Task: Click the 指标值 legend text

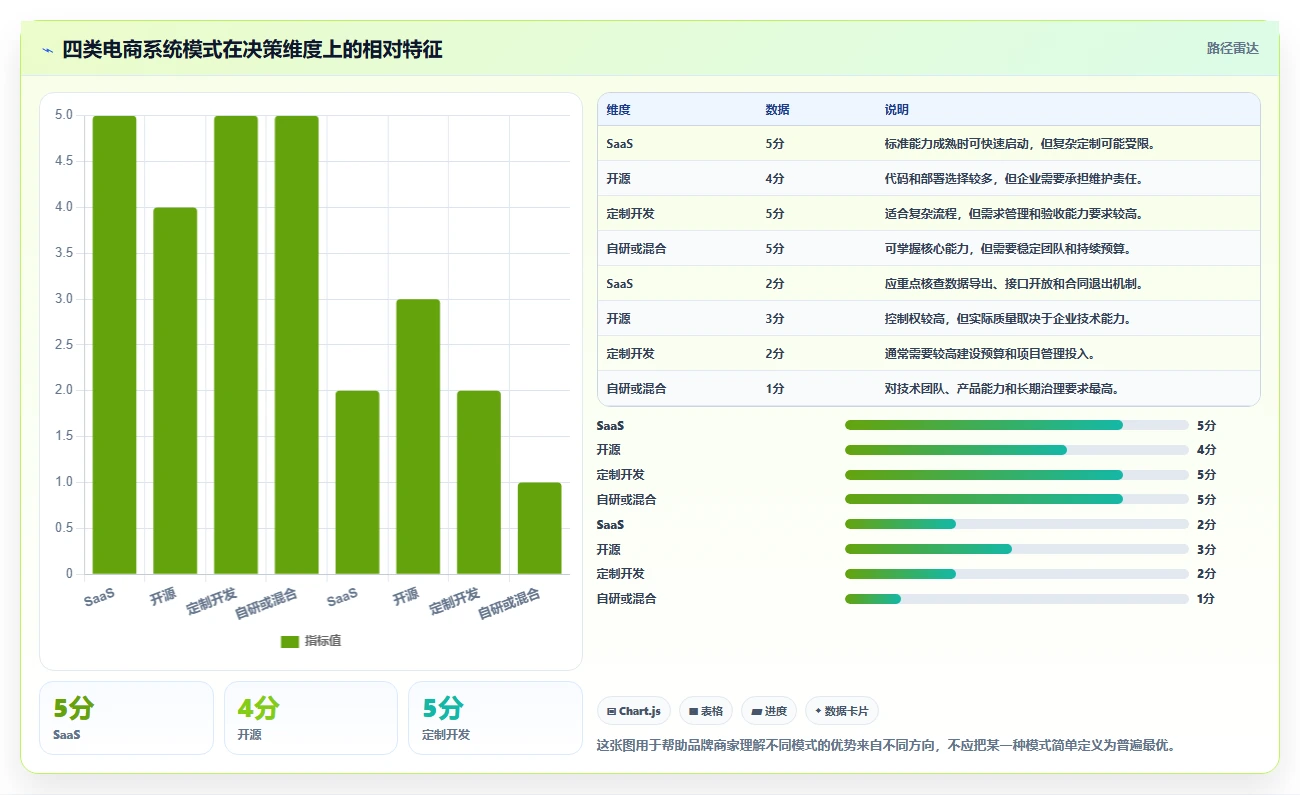Action: coord(323,641)
